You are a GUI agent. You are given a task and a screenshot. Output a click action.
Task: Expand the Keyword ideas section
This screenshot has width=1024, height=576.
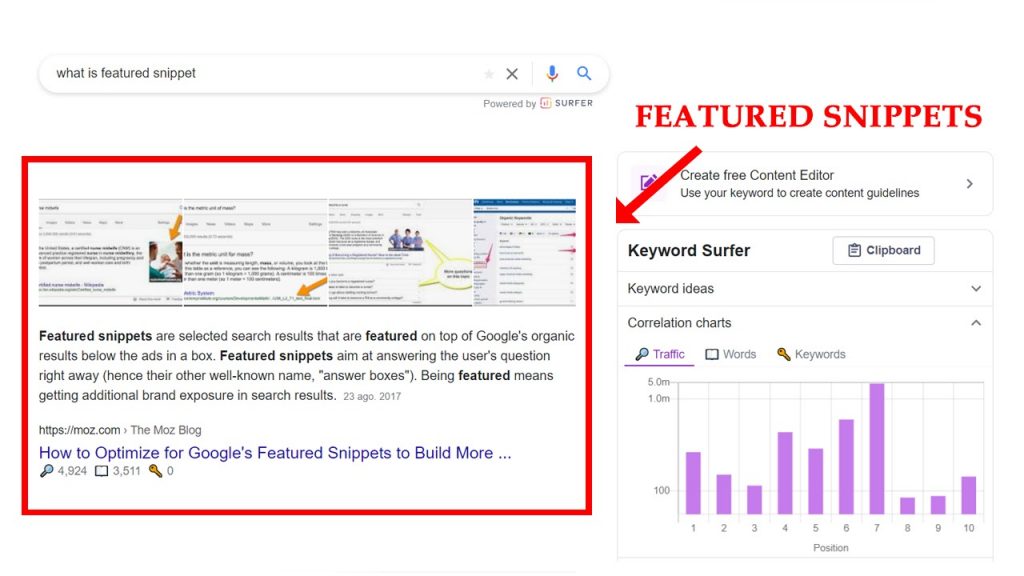point(805,289)
